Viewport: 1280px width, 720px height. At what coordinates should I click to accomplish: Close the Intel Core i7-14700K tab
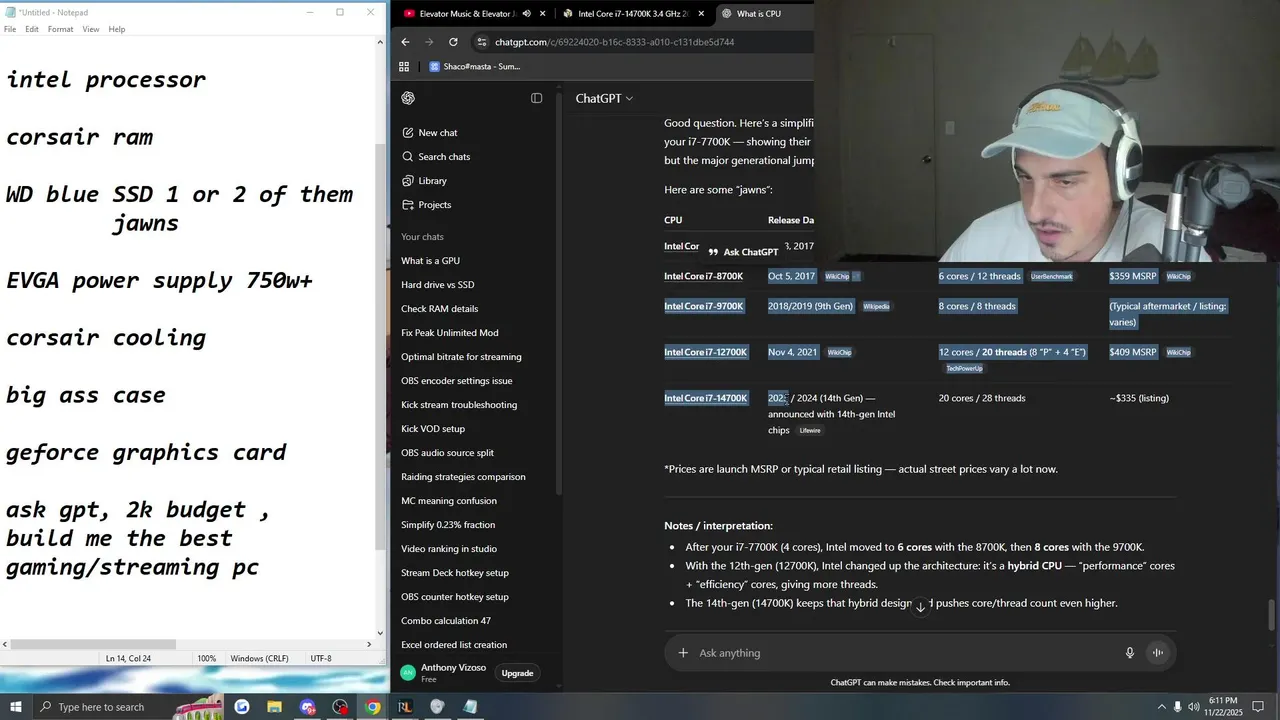click(701, 14)
